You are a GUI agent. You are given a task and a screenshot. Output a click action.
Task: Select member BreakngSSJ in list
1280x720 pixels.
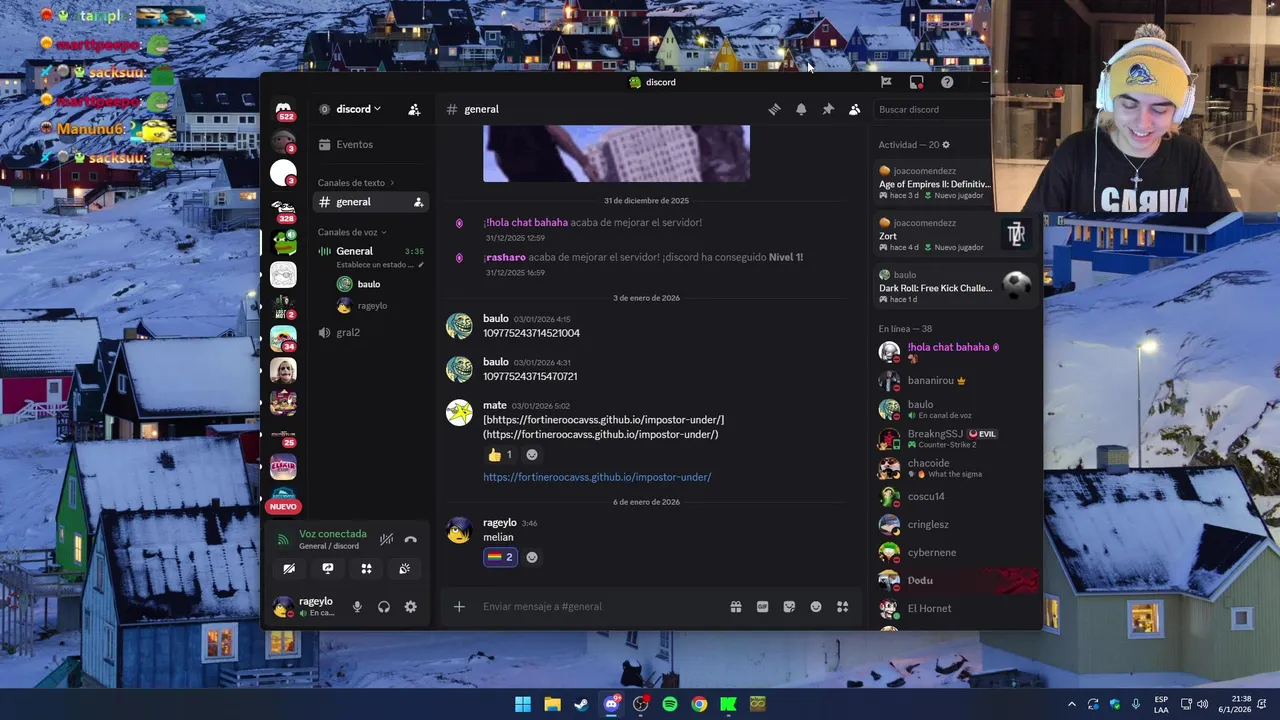click(954, 438)
